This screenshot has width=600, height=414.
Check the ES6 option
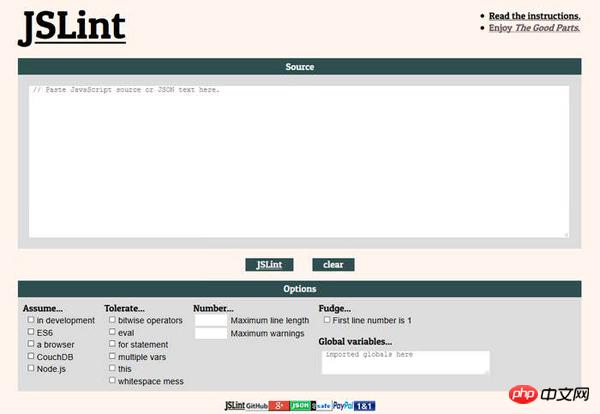coord(31,332)
